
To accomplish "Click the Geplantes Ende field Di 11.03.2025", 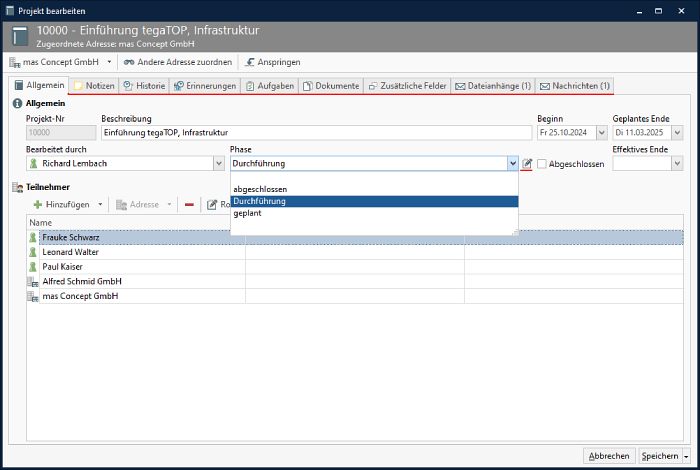I will 642,133.
